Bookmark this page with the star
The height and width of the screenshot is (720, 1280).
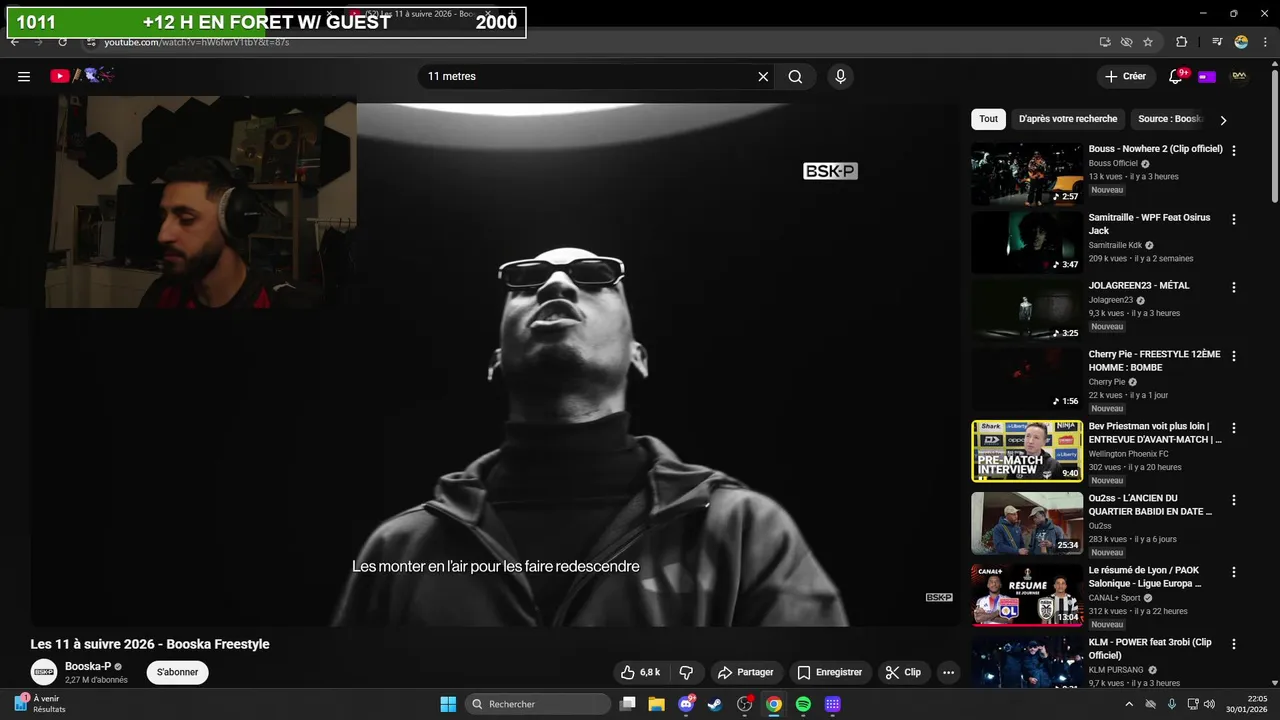click(1148, 42)
